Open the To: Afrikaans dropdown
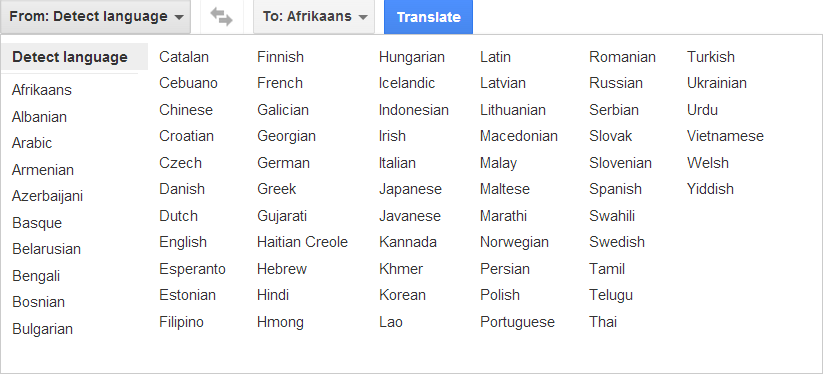This screenshot has width=823, height=374. (x=314, y=17)
